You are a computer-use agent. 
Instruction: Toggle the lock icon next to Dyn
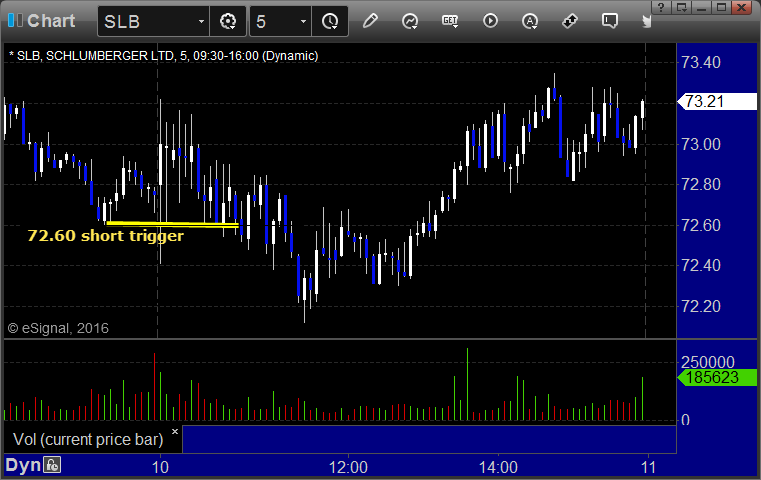(52, 465)
